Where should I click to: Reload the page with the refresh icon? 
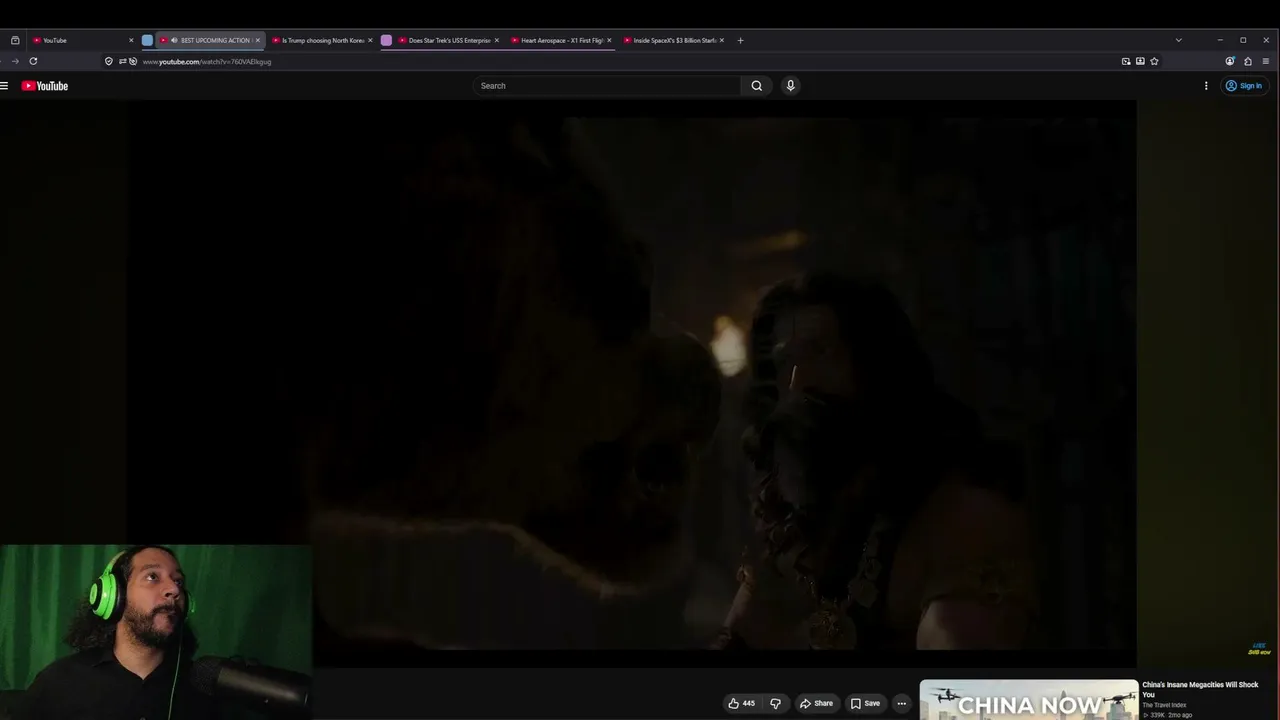33,61
